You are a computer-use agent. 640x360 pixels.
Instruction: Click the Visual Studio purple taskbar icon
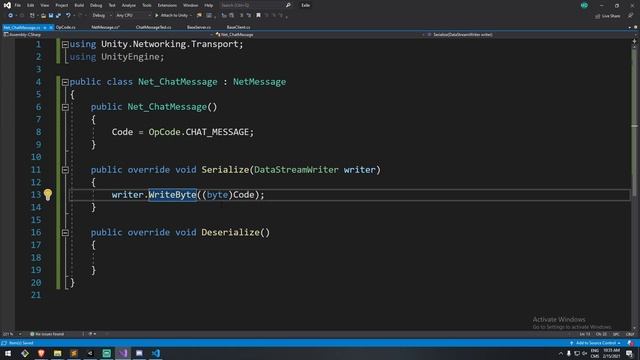pyautogui.click(x=123, y=353)
